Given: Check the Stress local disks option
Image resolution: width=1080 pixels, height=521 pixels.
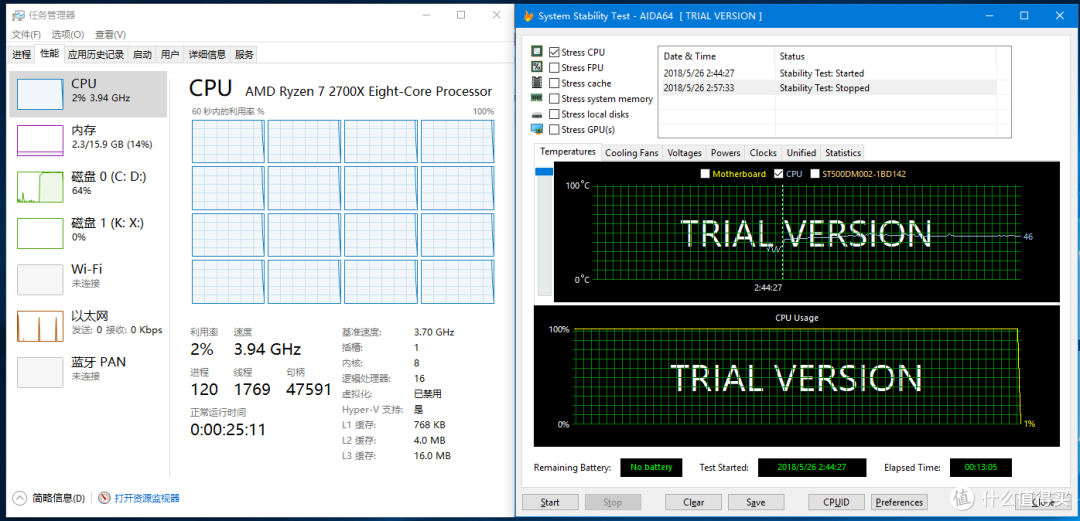Looking at the screenshot, I should pyautogui.click(x=554, y=114).
